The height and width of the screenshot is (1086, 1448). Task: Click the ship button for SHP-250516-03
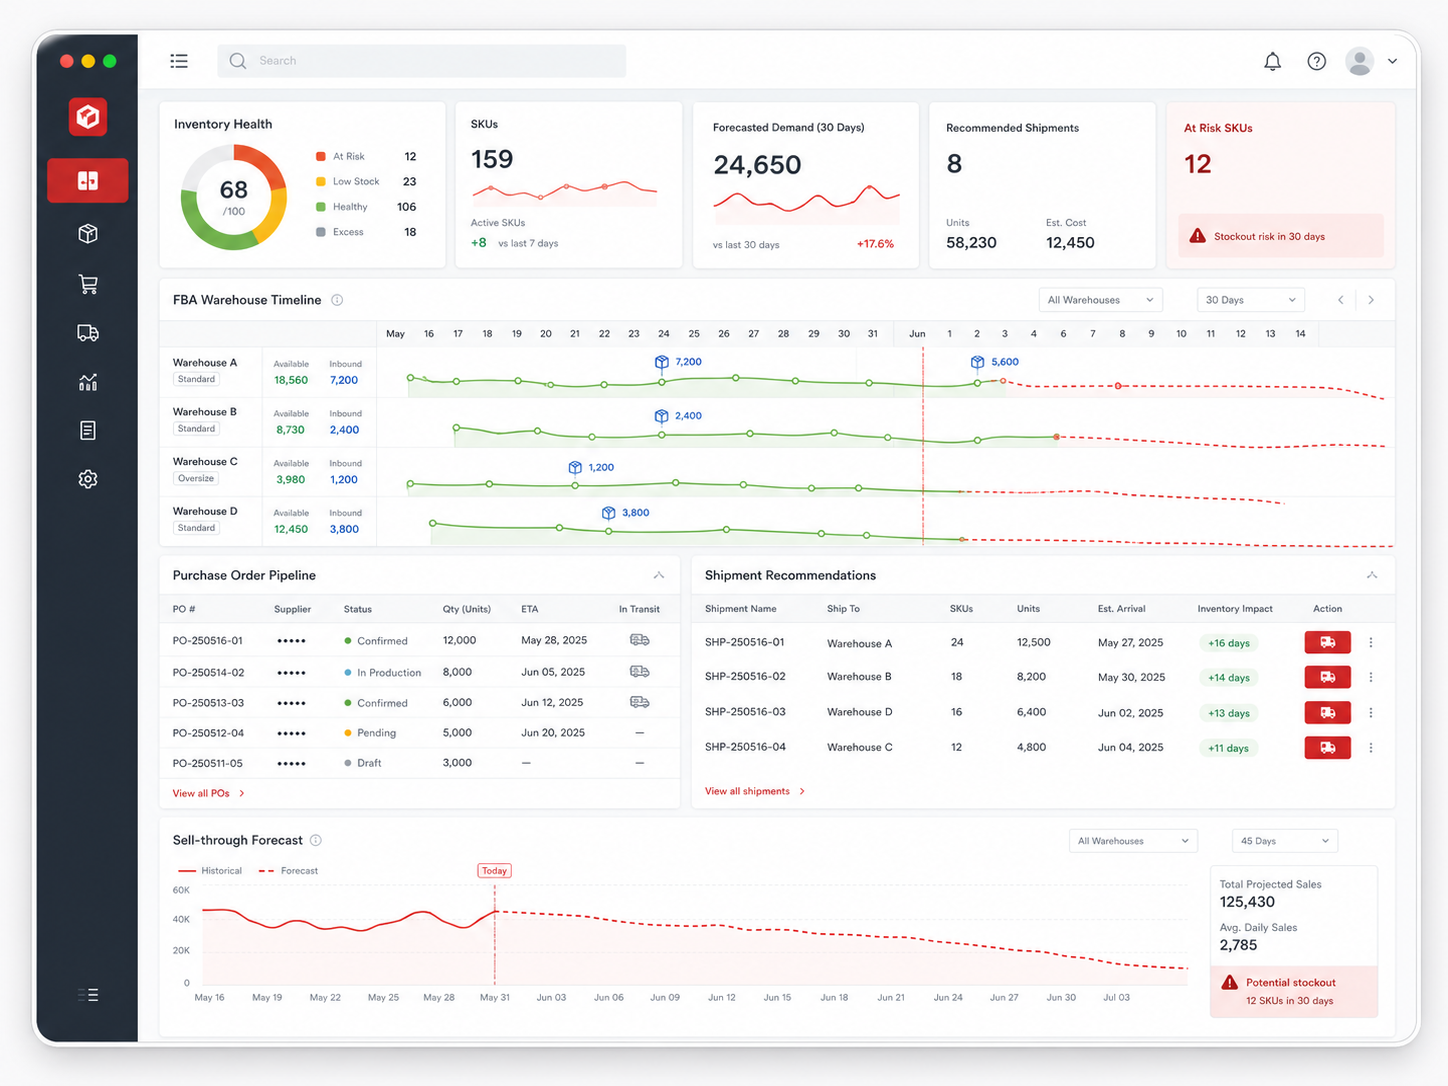pos(1327,712)
